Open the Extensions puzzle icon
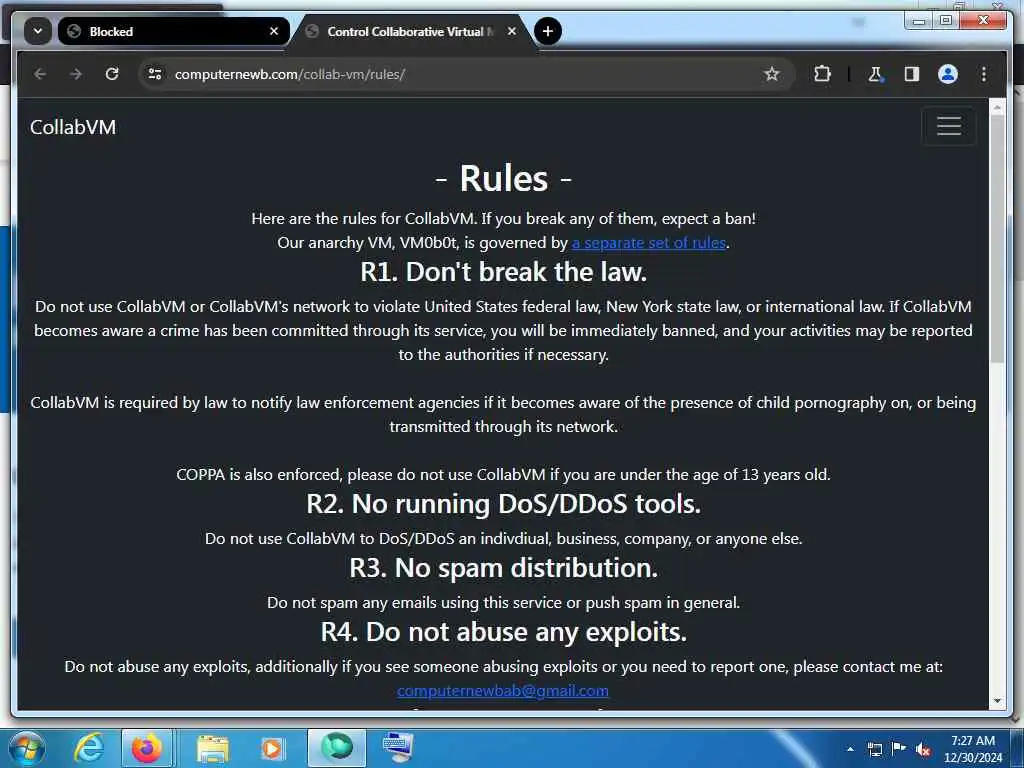The width and height of the screenshot is (1024, 768). 822,74
